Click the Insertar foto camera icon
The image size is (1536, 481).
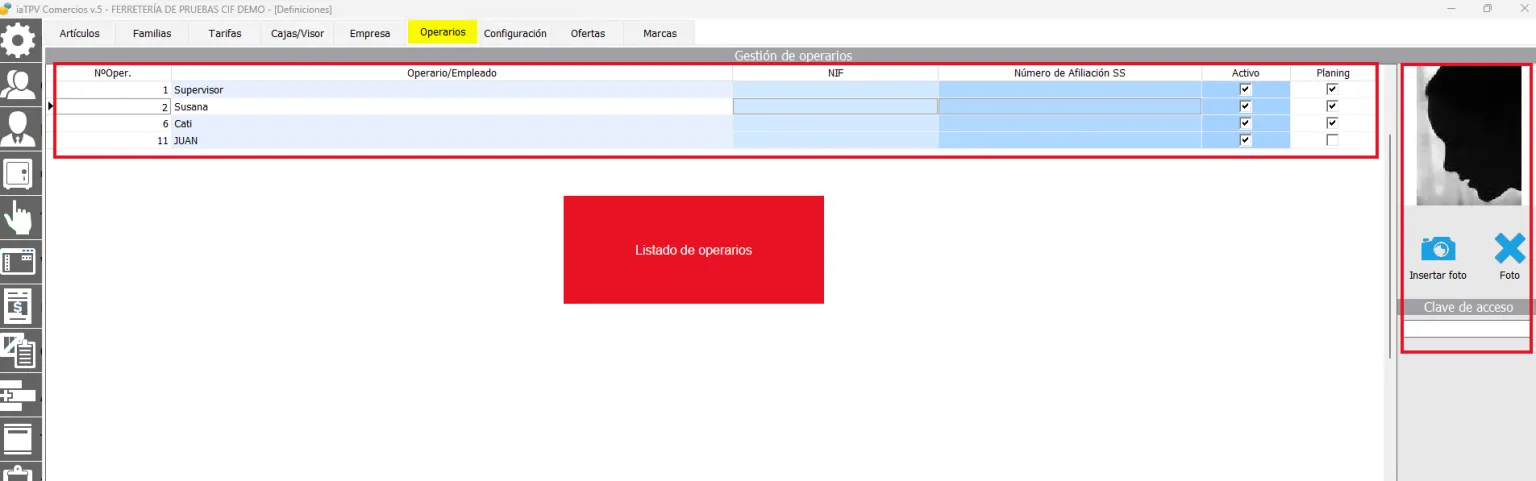[1438, 248]
